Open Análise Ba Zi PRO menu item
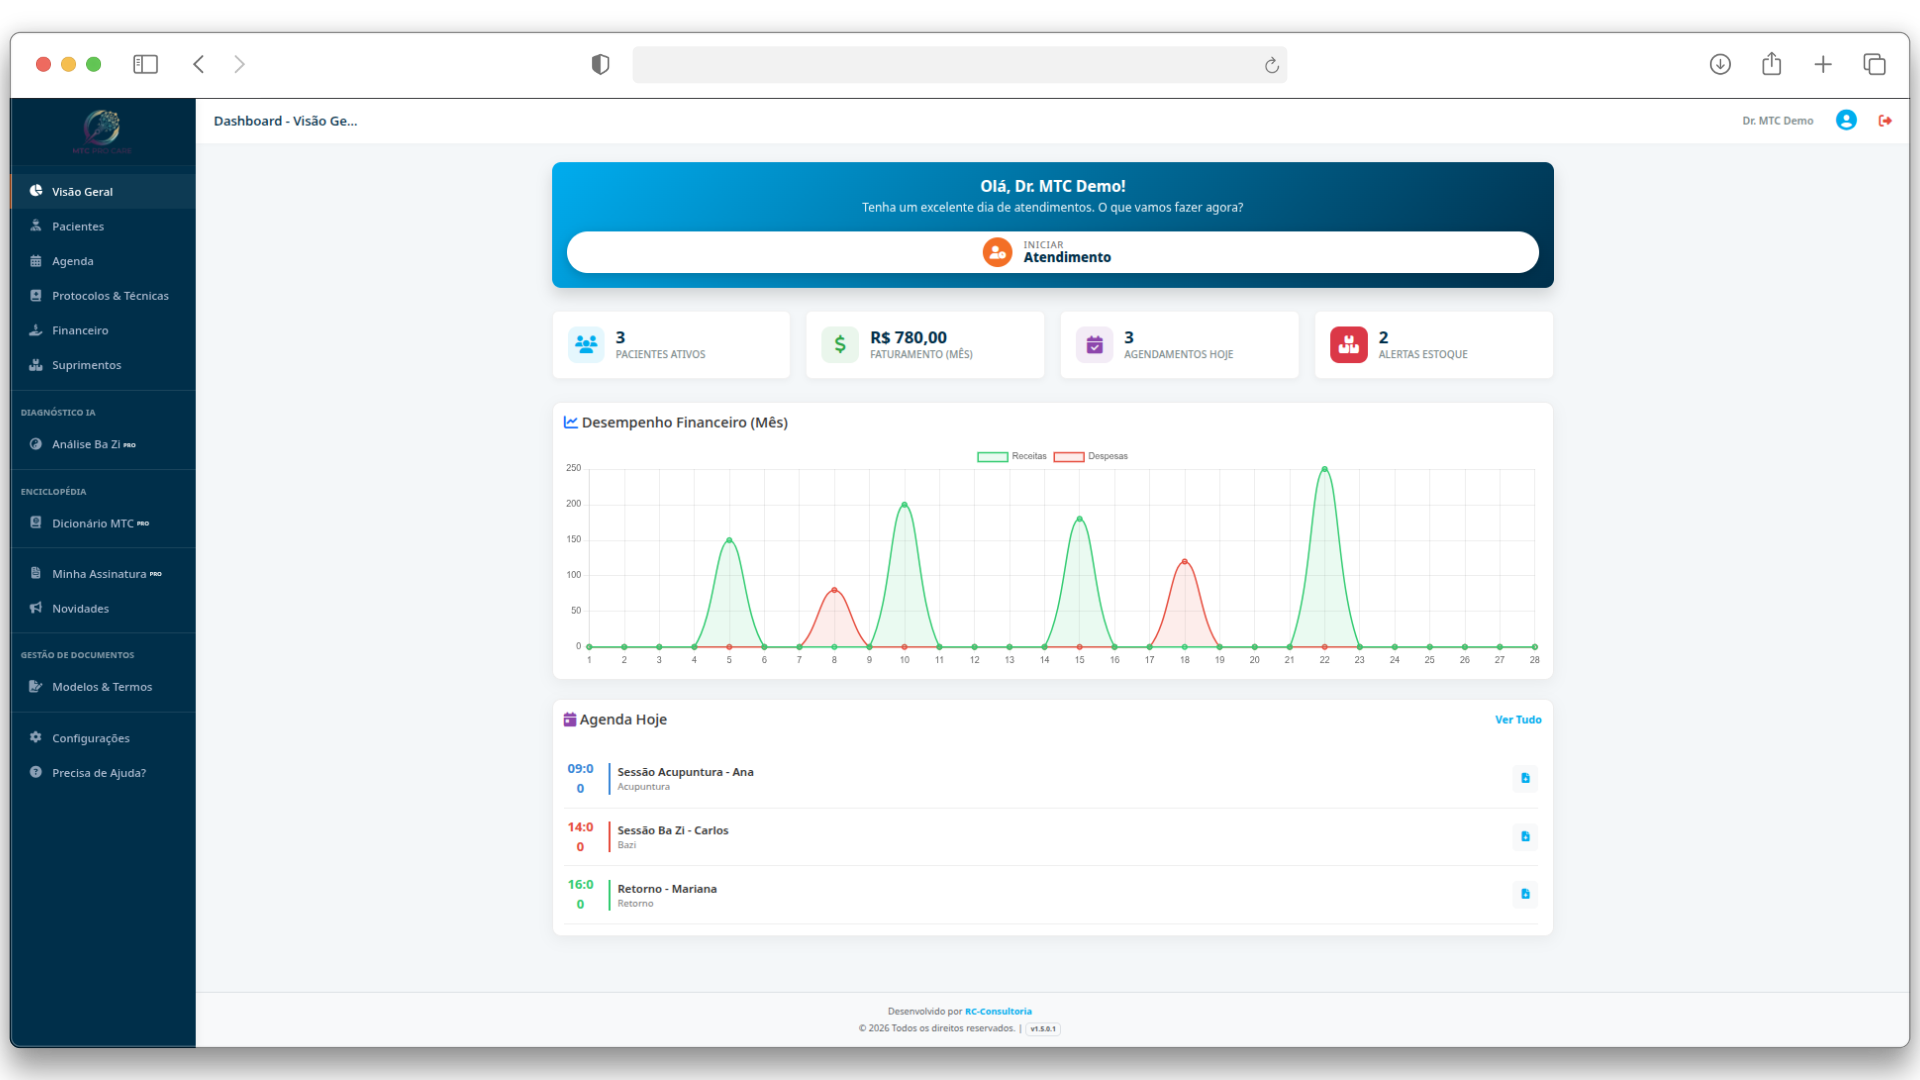 86,445
